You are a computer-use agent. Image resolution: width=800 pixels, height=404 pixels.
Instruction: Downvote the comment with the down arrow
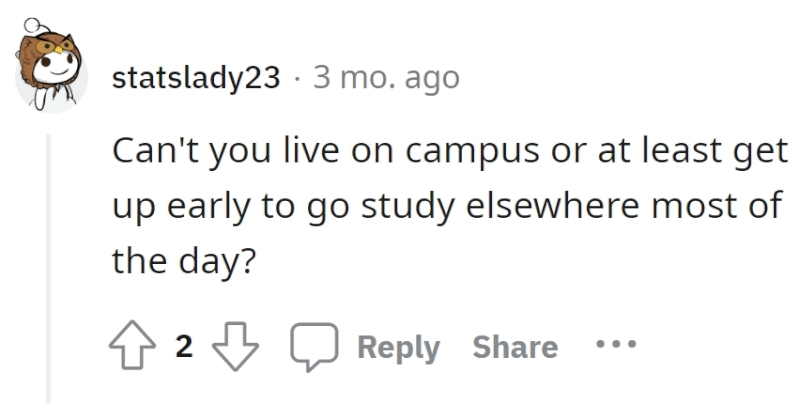(236, 345)
